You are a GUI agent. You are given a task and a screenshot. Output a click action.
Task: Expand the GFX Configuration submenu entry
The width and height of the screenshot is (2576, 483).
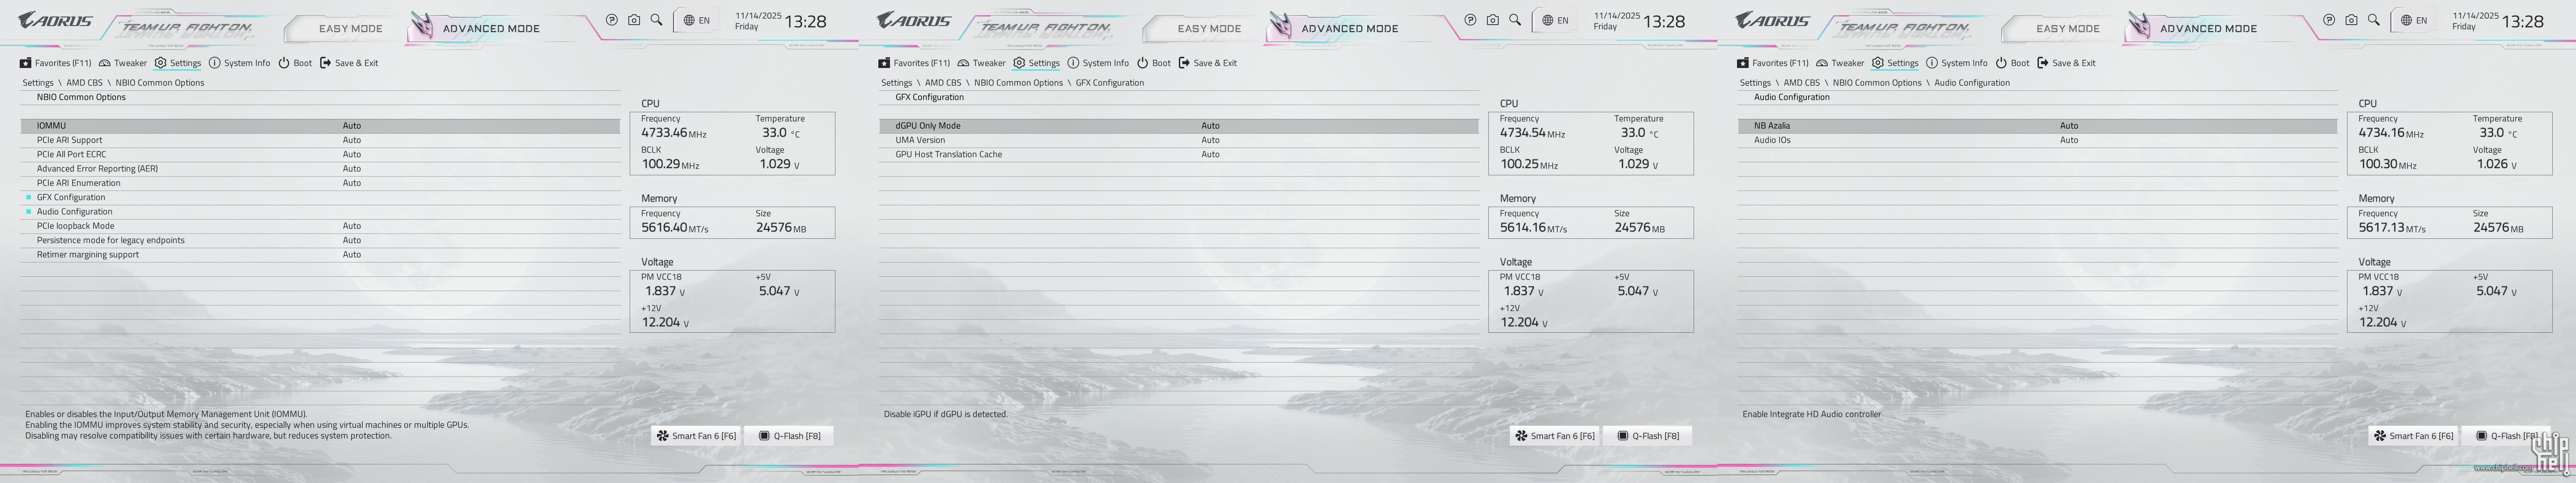71,197
